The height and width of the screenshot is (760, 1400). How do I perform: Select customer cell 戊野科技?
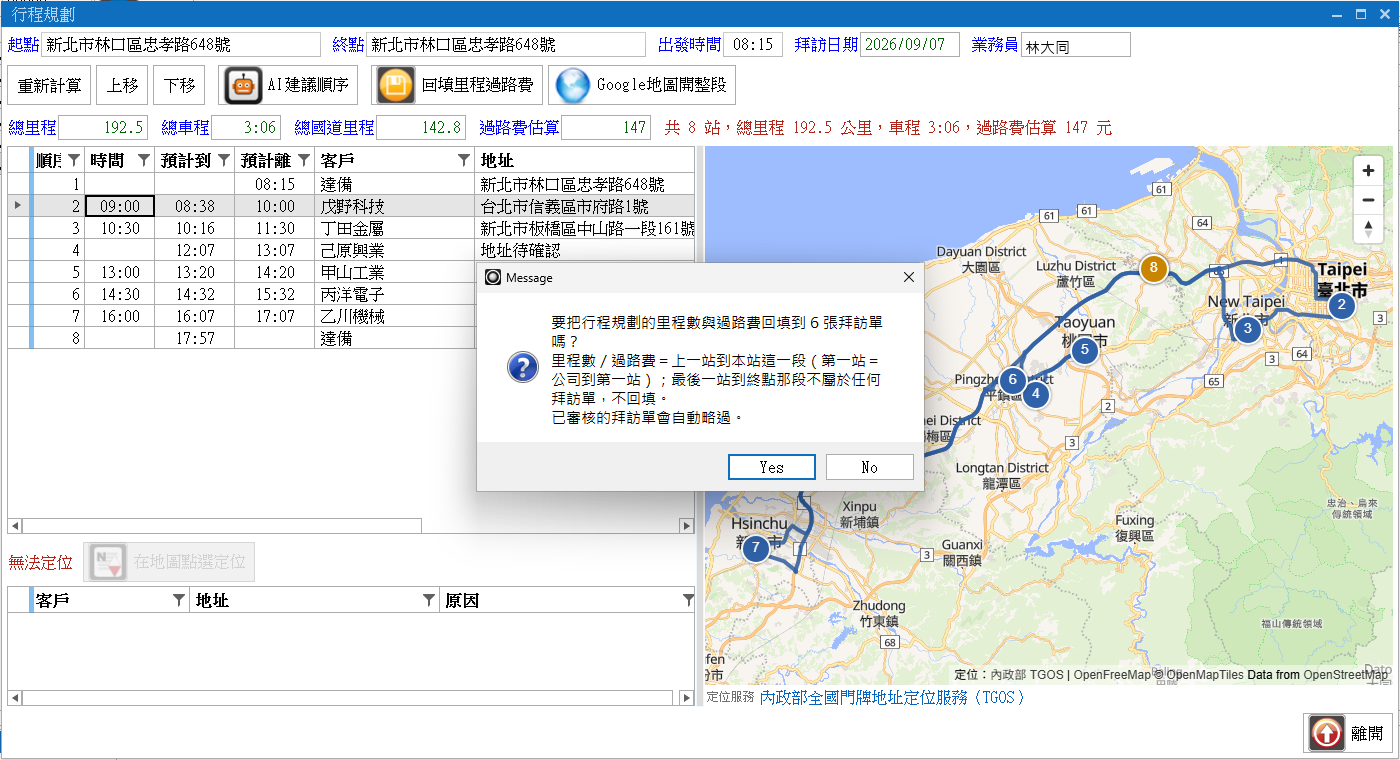point(395,206)
